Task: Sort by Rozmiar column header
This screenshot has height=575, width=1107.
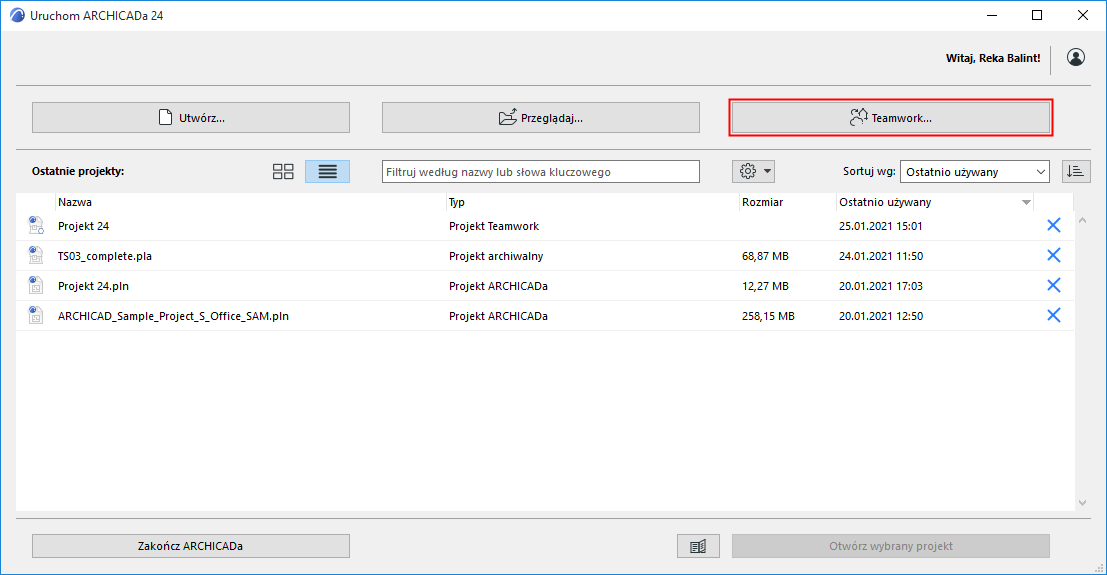Action: click(762, 202)
